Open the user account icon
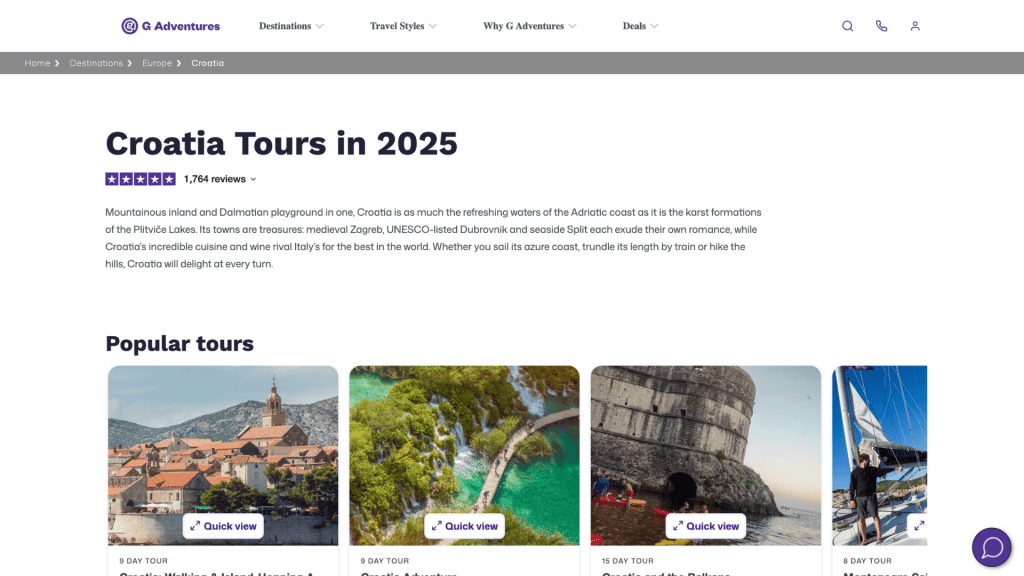The height and width of the screenshot is (576, 1024). tap(915, 26)
